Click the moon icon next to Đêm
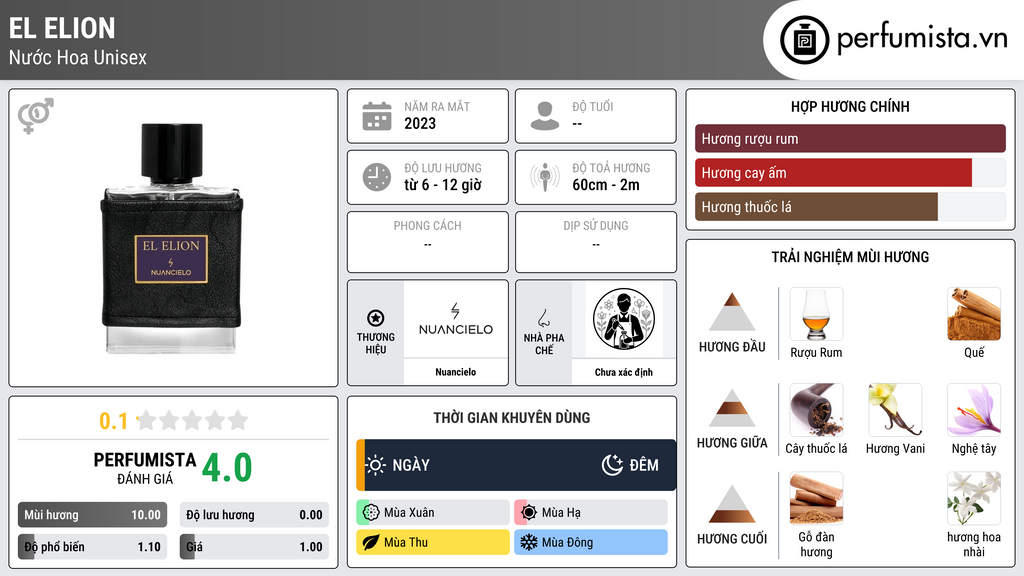The height and width of the screenshot is (576, 1024). [612, 465]
